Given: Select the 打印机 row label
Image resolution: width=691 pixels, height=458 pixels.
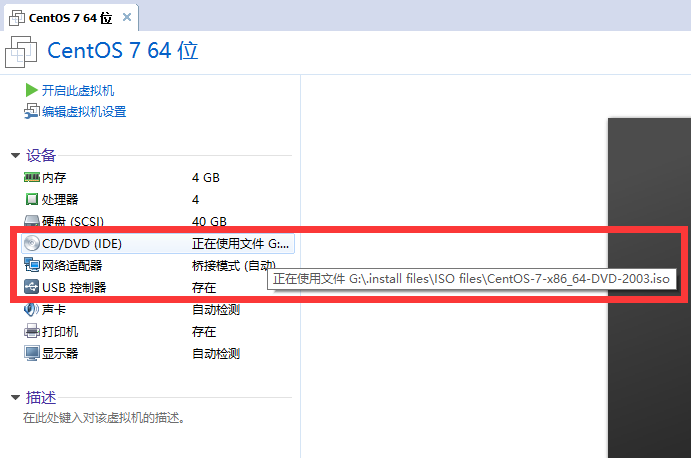Looking at the screenshot, I should 60,331.
